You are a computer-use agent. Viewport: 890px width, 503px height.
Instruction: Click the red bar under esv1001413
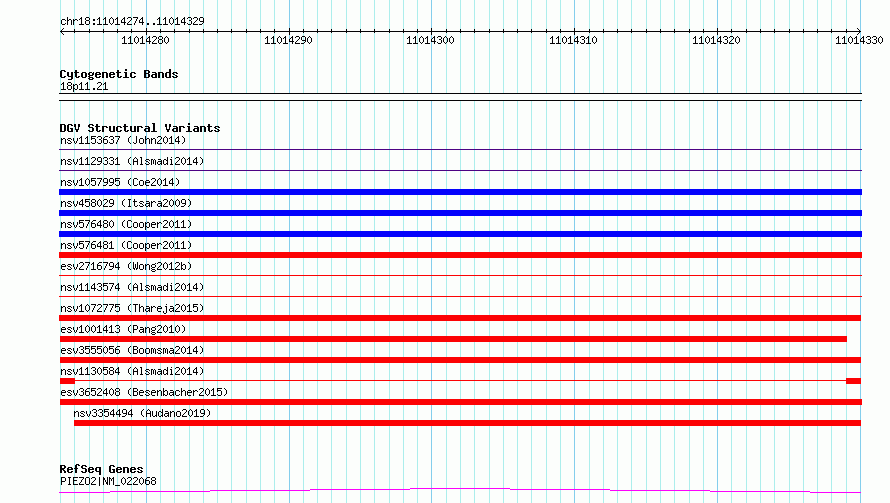[x=453, y=339]
